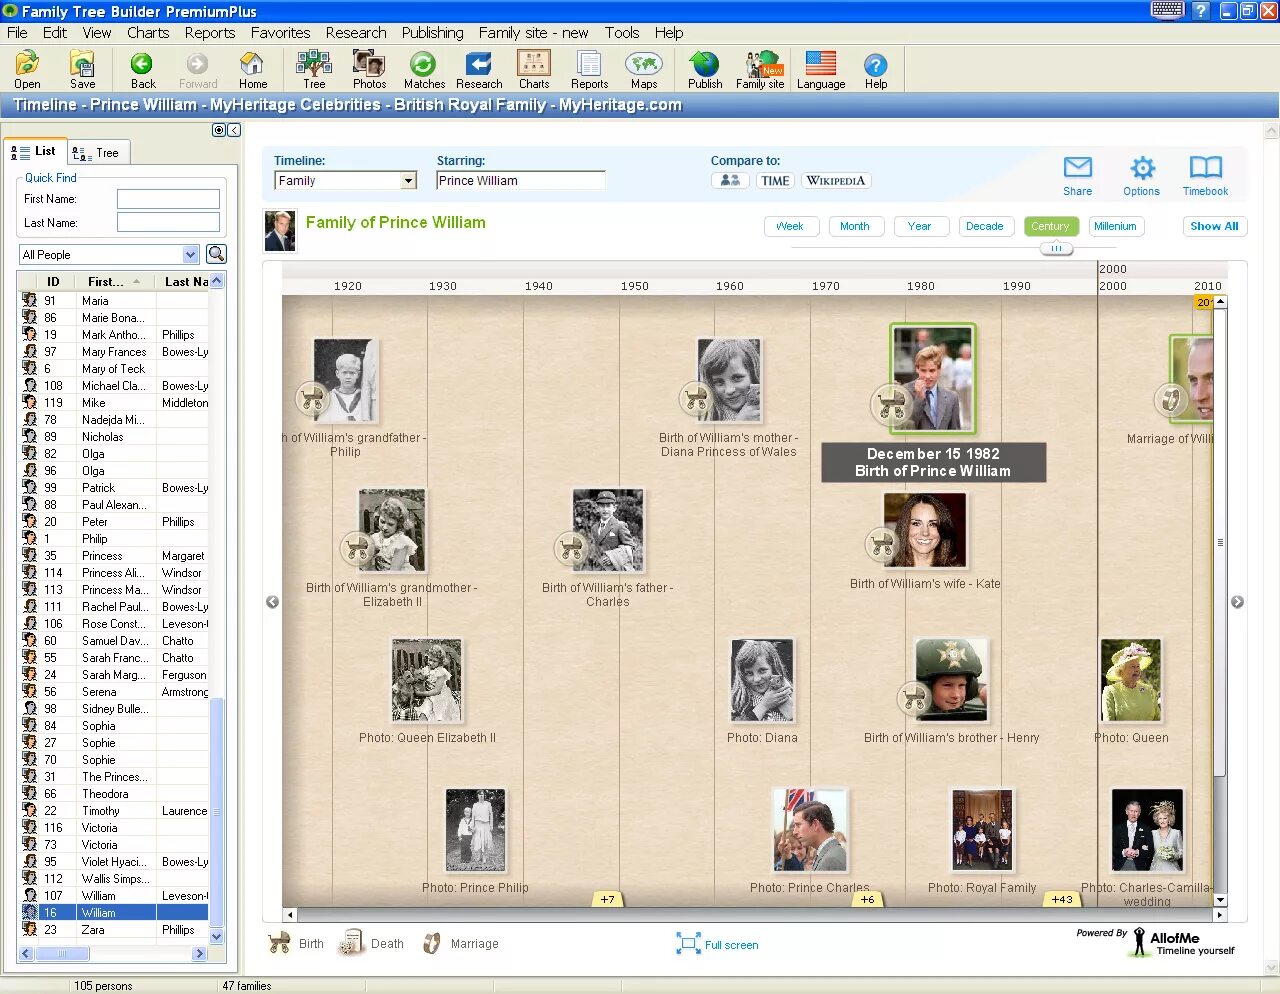Open the Tree view from the toolbar

[314, 69]
